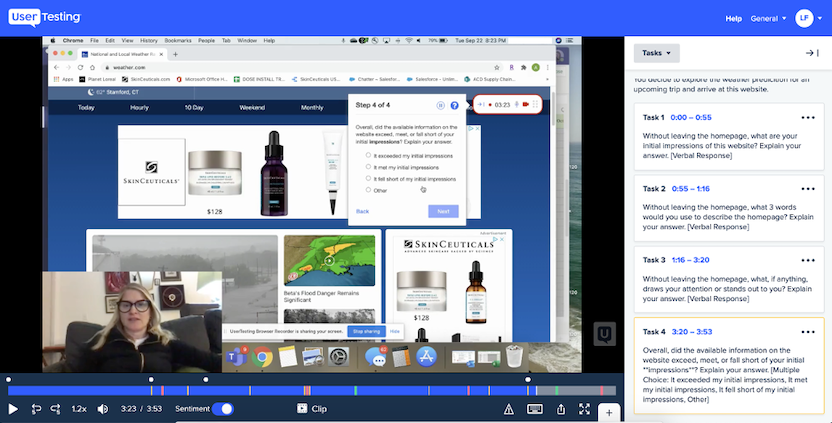The width and height of the screenshot is (832, 423).
Task: Pause the test via Step dialog pause icon
Action: coord(440,106)
